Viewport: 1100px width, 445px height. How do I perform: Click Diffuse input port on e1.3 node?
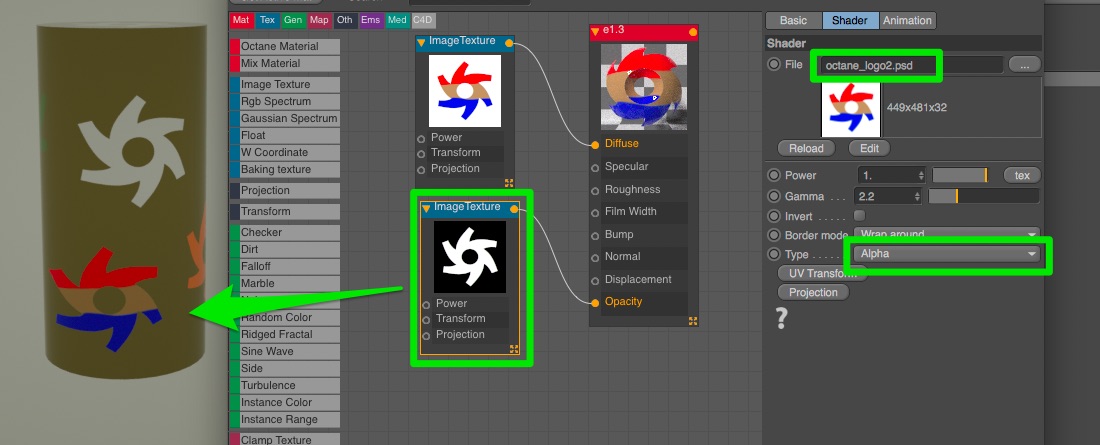[x=595, y=144]
